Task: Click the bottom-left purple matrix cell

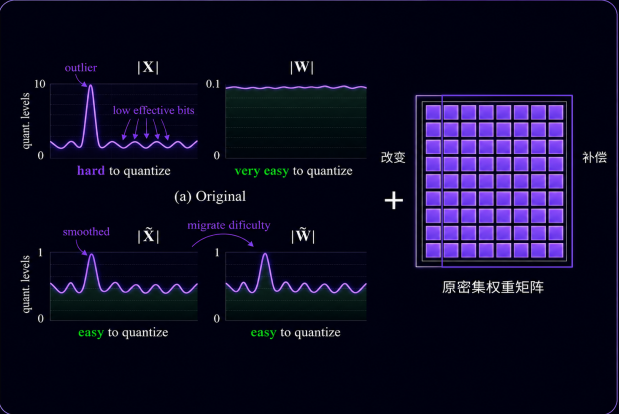Action: click(x=433, y=251)
